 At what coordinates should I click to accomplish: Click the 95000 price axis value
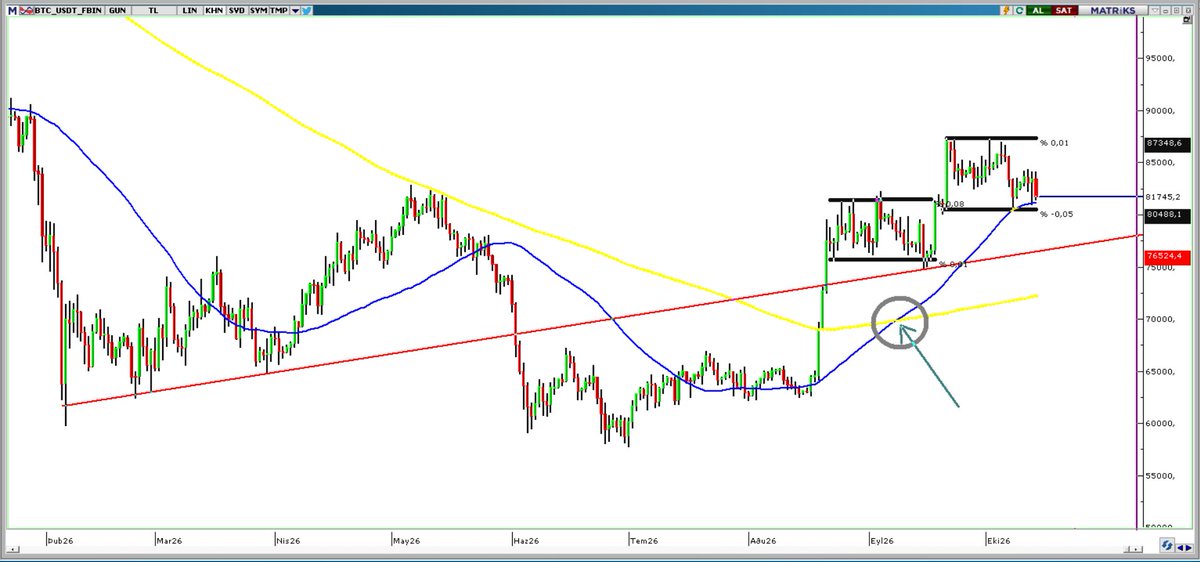pyautogui.click(x=1161, y=58)
